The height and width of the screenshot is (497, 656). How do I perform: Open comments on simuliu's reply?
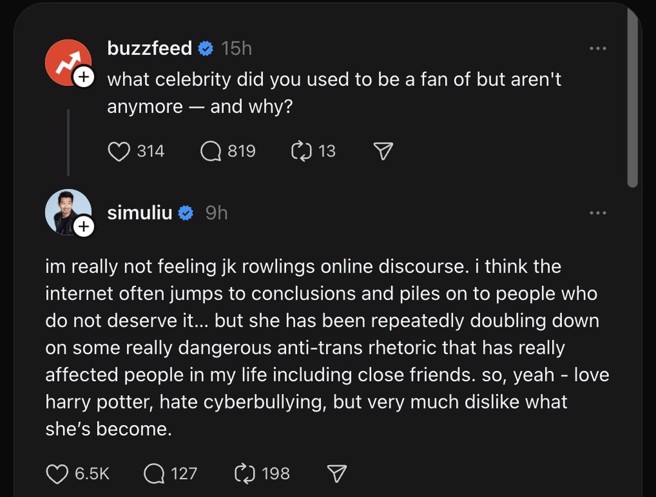click(x=156, y=473)
